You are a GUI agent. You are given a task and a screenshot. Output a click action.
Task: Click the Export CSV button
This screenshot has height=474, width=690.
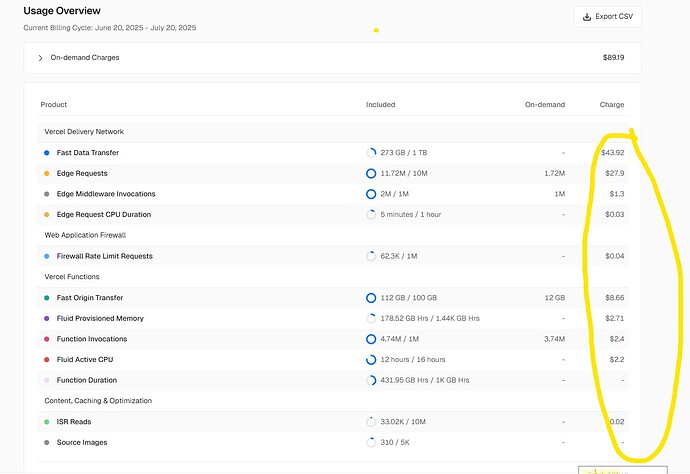[608, 17]
